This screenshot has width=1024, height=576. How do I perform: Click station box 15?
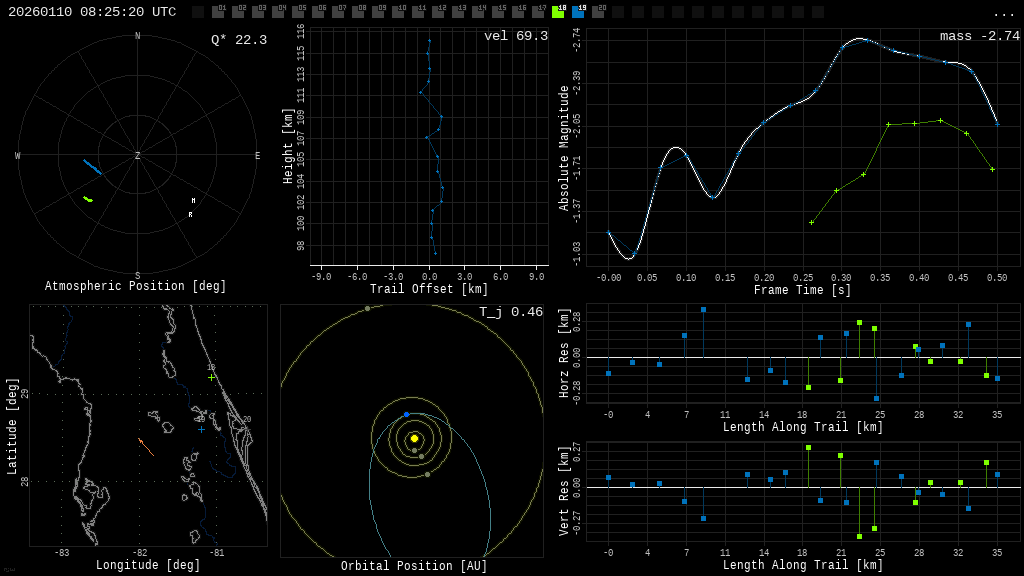(x=498, y=12)
